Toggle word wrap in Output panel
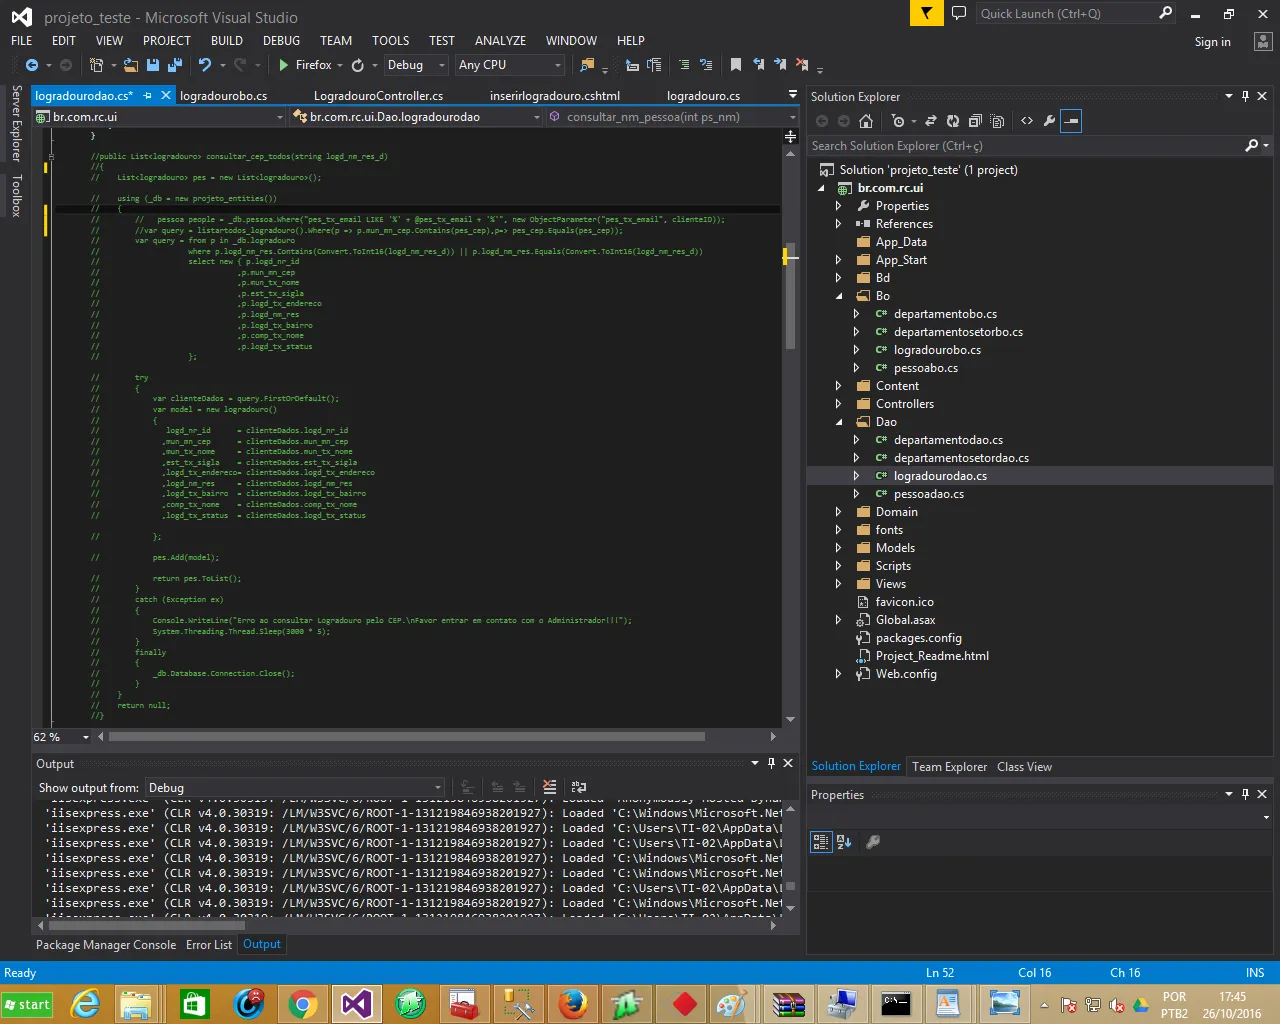 tap(579, 788)
